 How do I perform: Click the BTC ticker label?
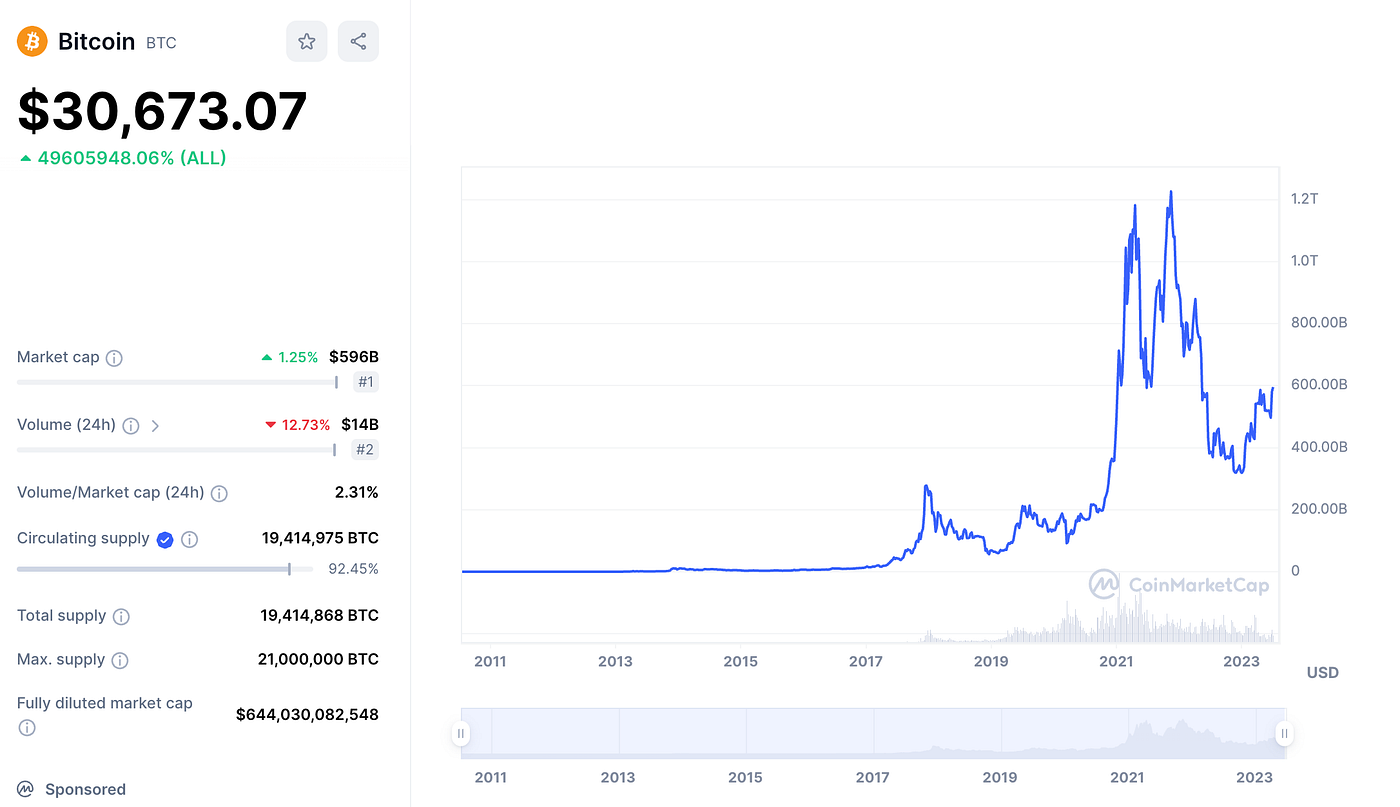[x=161, y=43]
